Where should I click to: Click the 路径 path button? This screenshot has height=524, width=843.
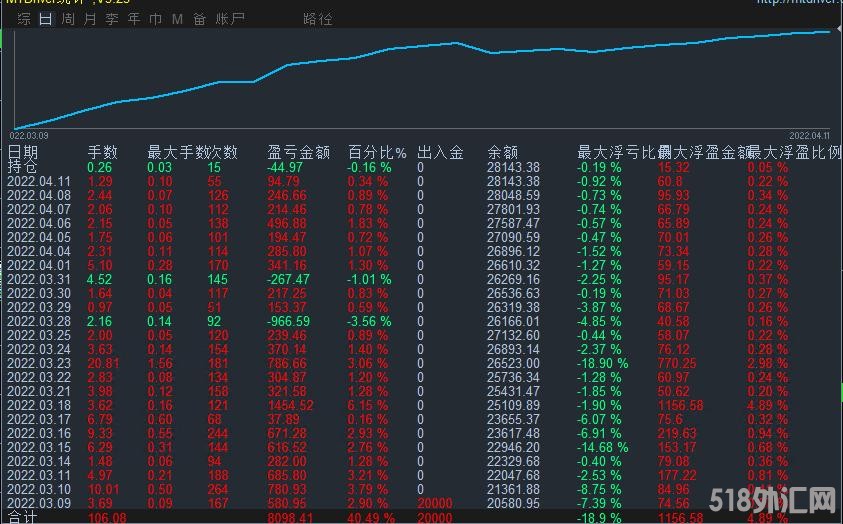coord(318,19)
